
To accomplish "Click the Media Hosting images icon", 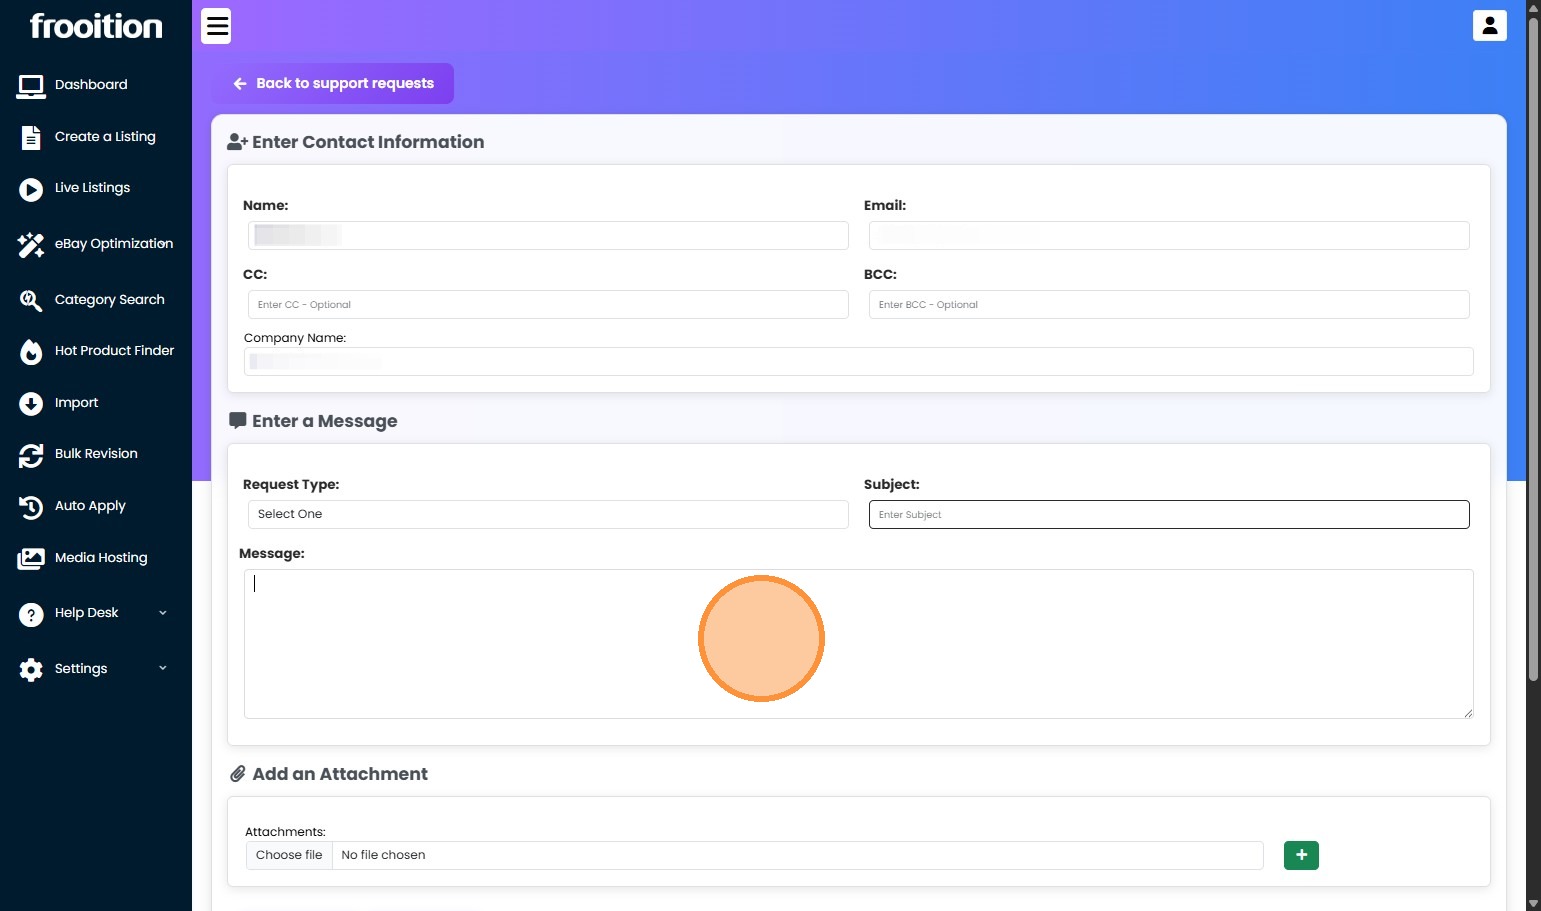I will point(31,558).
